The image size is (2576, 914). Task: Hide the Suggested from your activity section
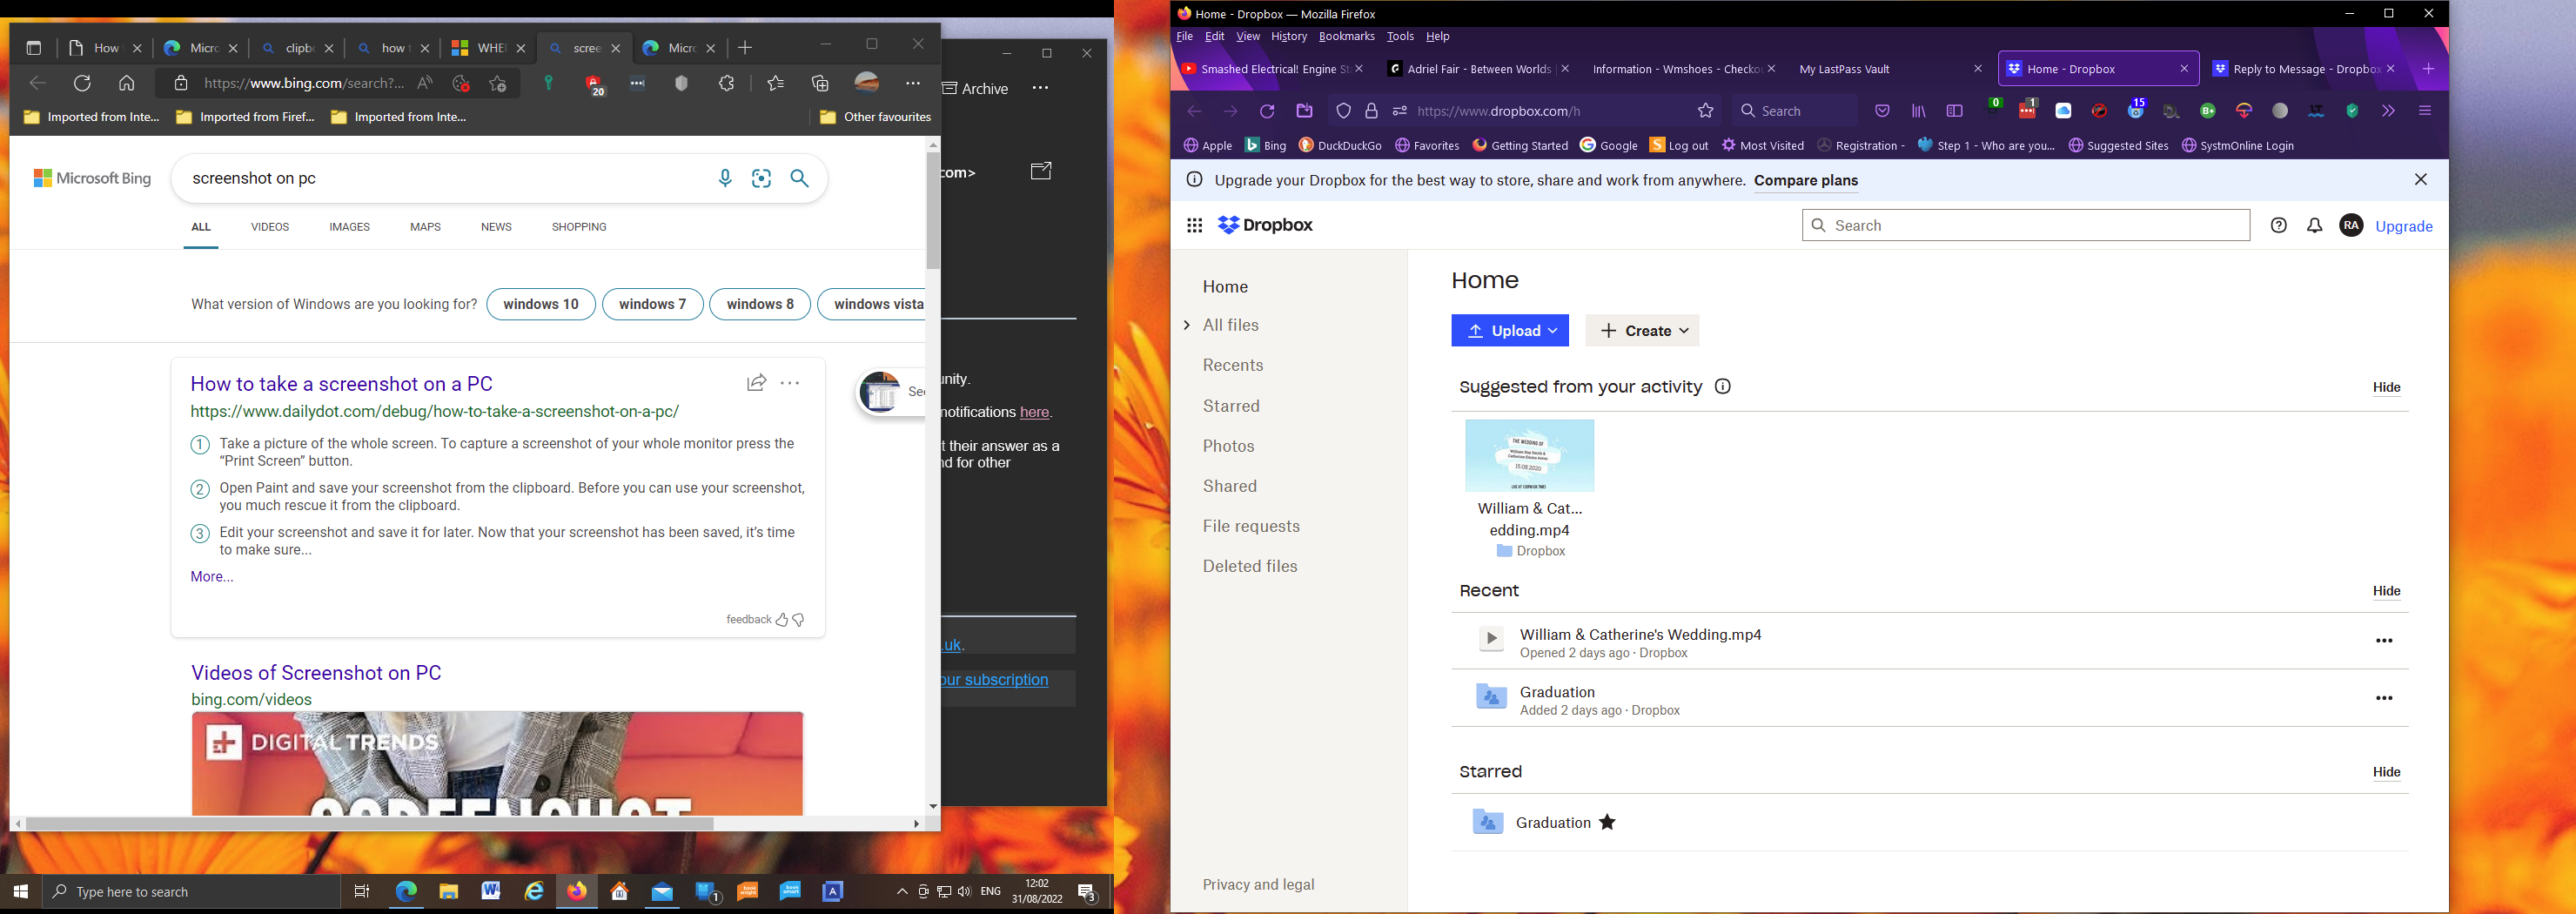point(2387,388)
